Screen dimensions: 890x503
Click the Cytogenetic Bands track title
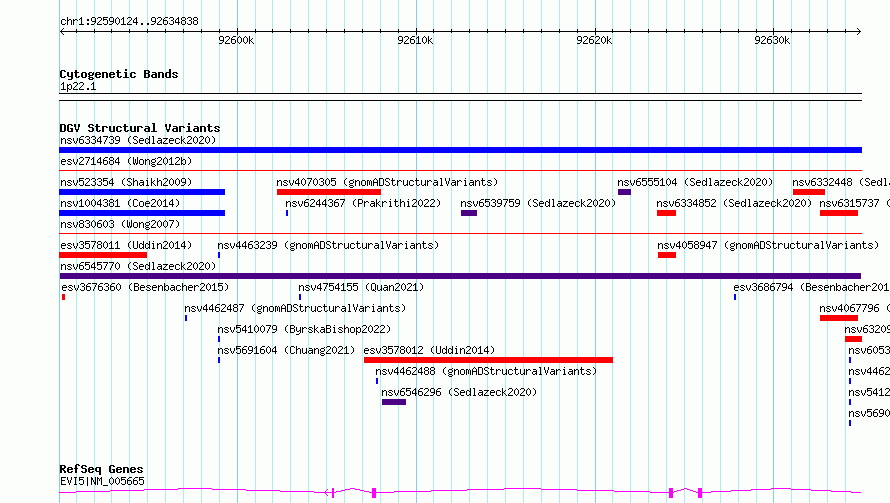point(119,74)
